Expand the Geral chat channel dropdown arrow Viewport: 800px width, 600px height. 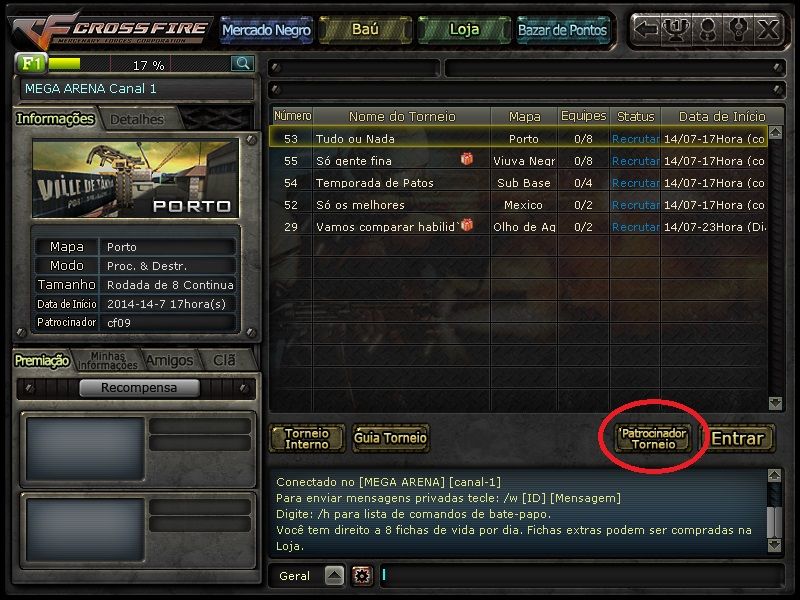pyautogui.click(x=335, y=576)
